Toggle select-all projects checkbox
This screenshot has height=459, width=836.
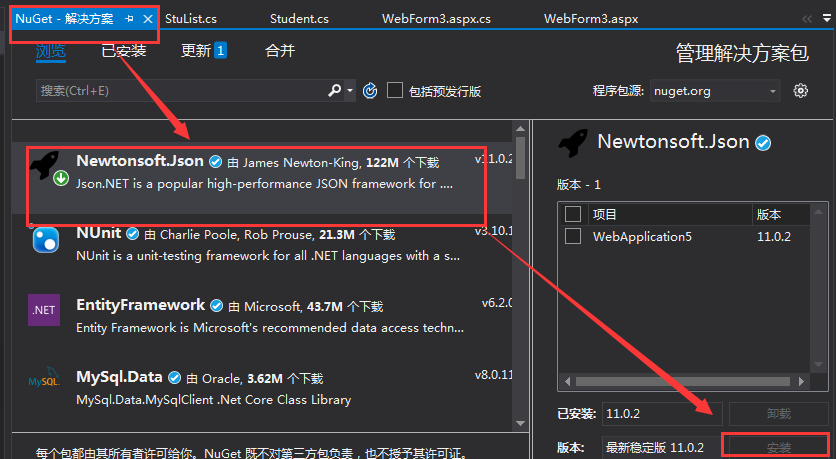[573, 214]
